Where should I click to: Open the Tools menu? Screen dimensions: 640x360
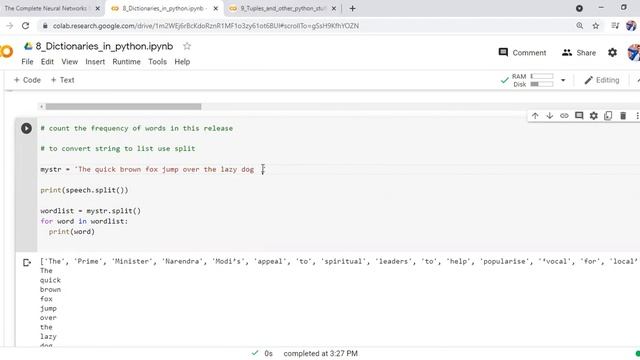pos(158,62)
